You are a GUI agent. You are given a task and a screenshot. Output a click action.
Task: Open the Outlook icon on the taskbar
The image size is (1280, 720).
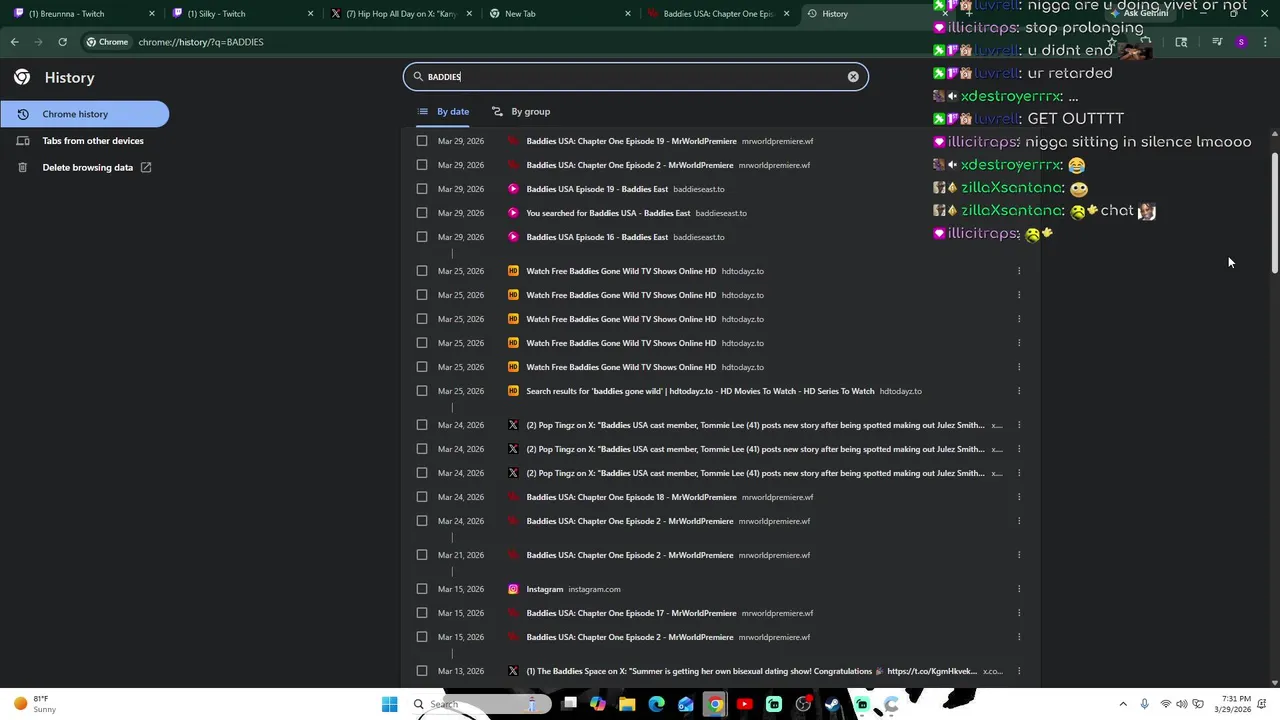[x=686, y=704]
